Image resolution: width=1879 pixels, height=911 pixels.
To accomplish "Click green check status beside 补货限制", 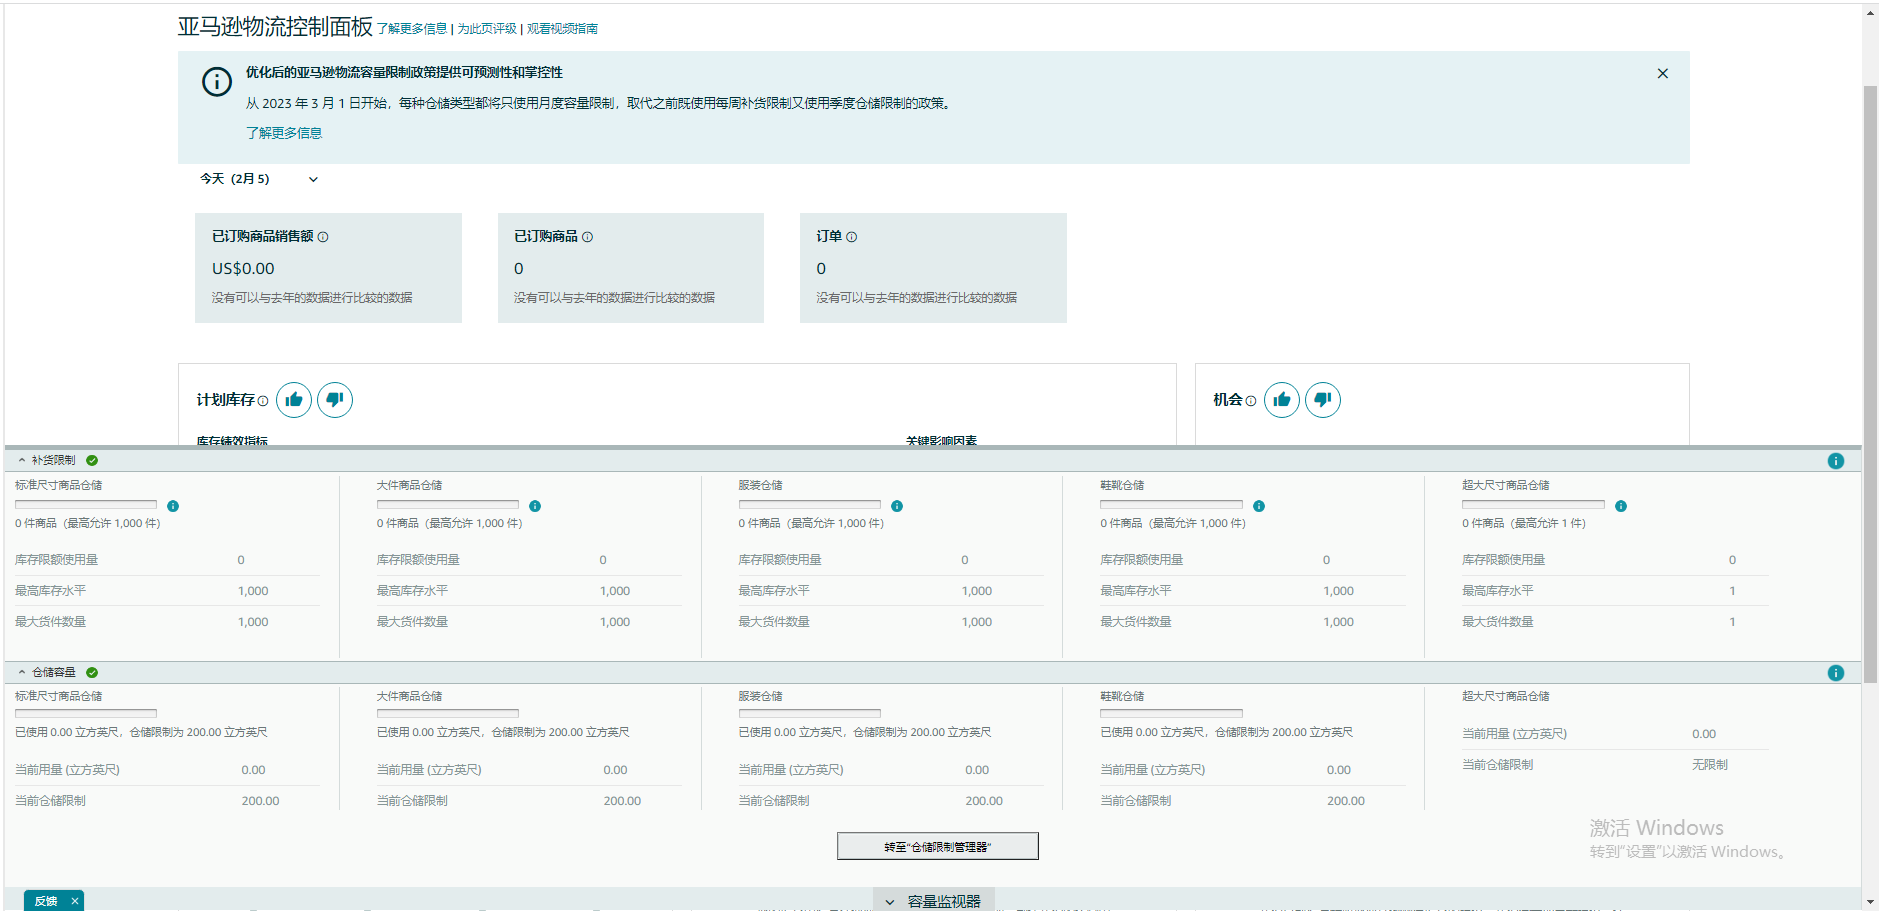I will 92,461.
